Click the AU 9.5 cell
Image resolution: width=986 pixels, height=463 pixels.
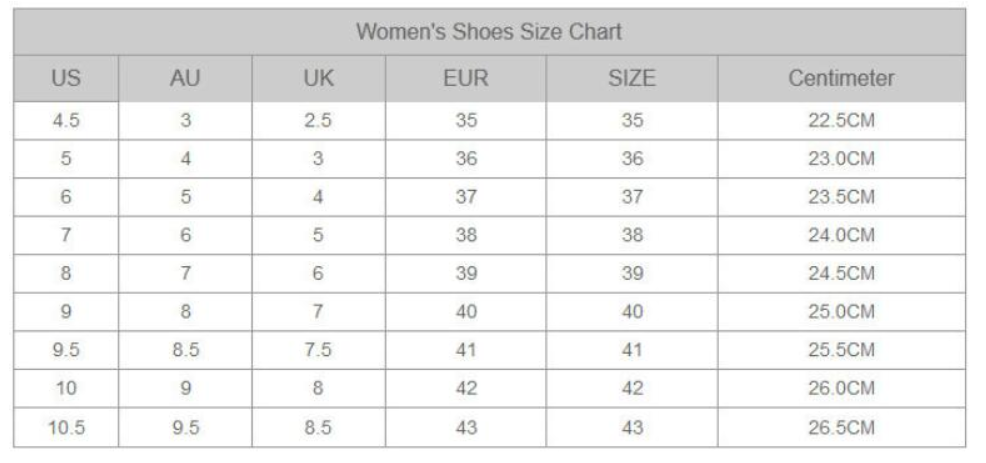point(185,428)
